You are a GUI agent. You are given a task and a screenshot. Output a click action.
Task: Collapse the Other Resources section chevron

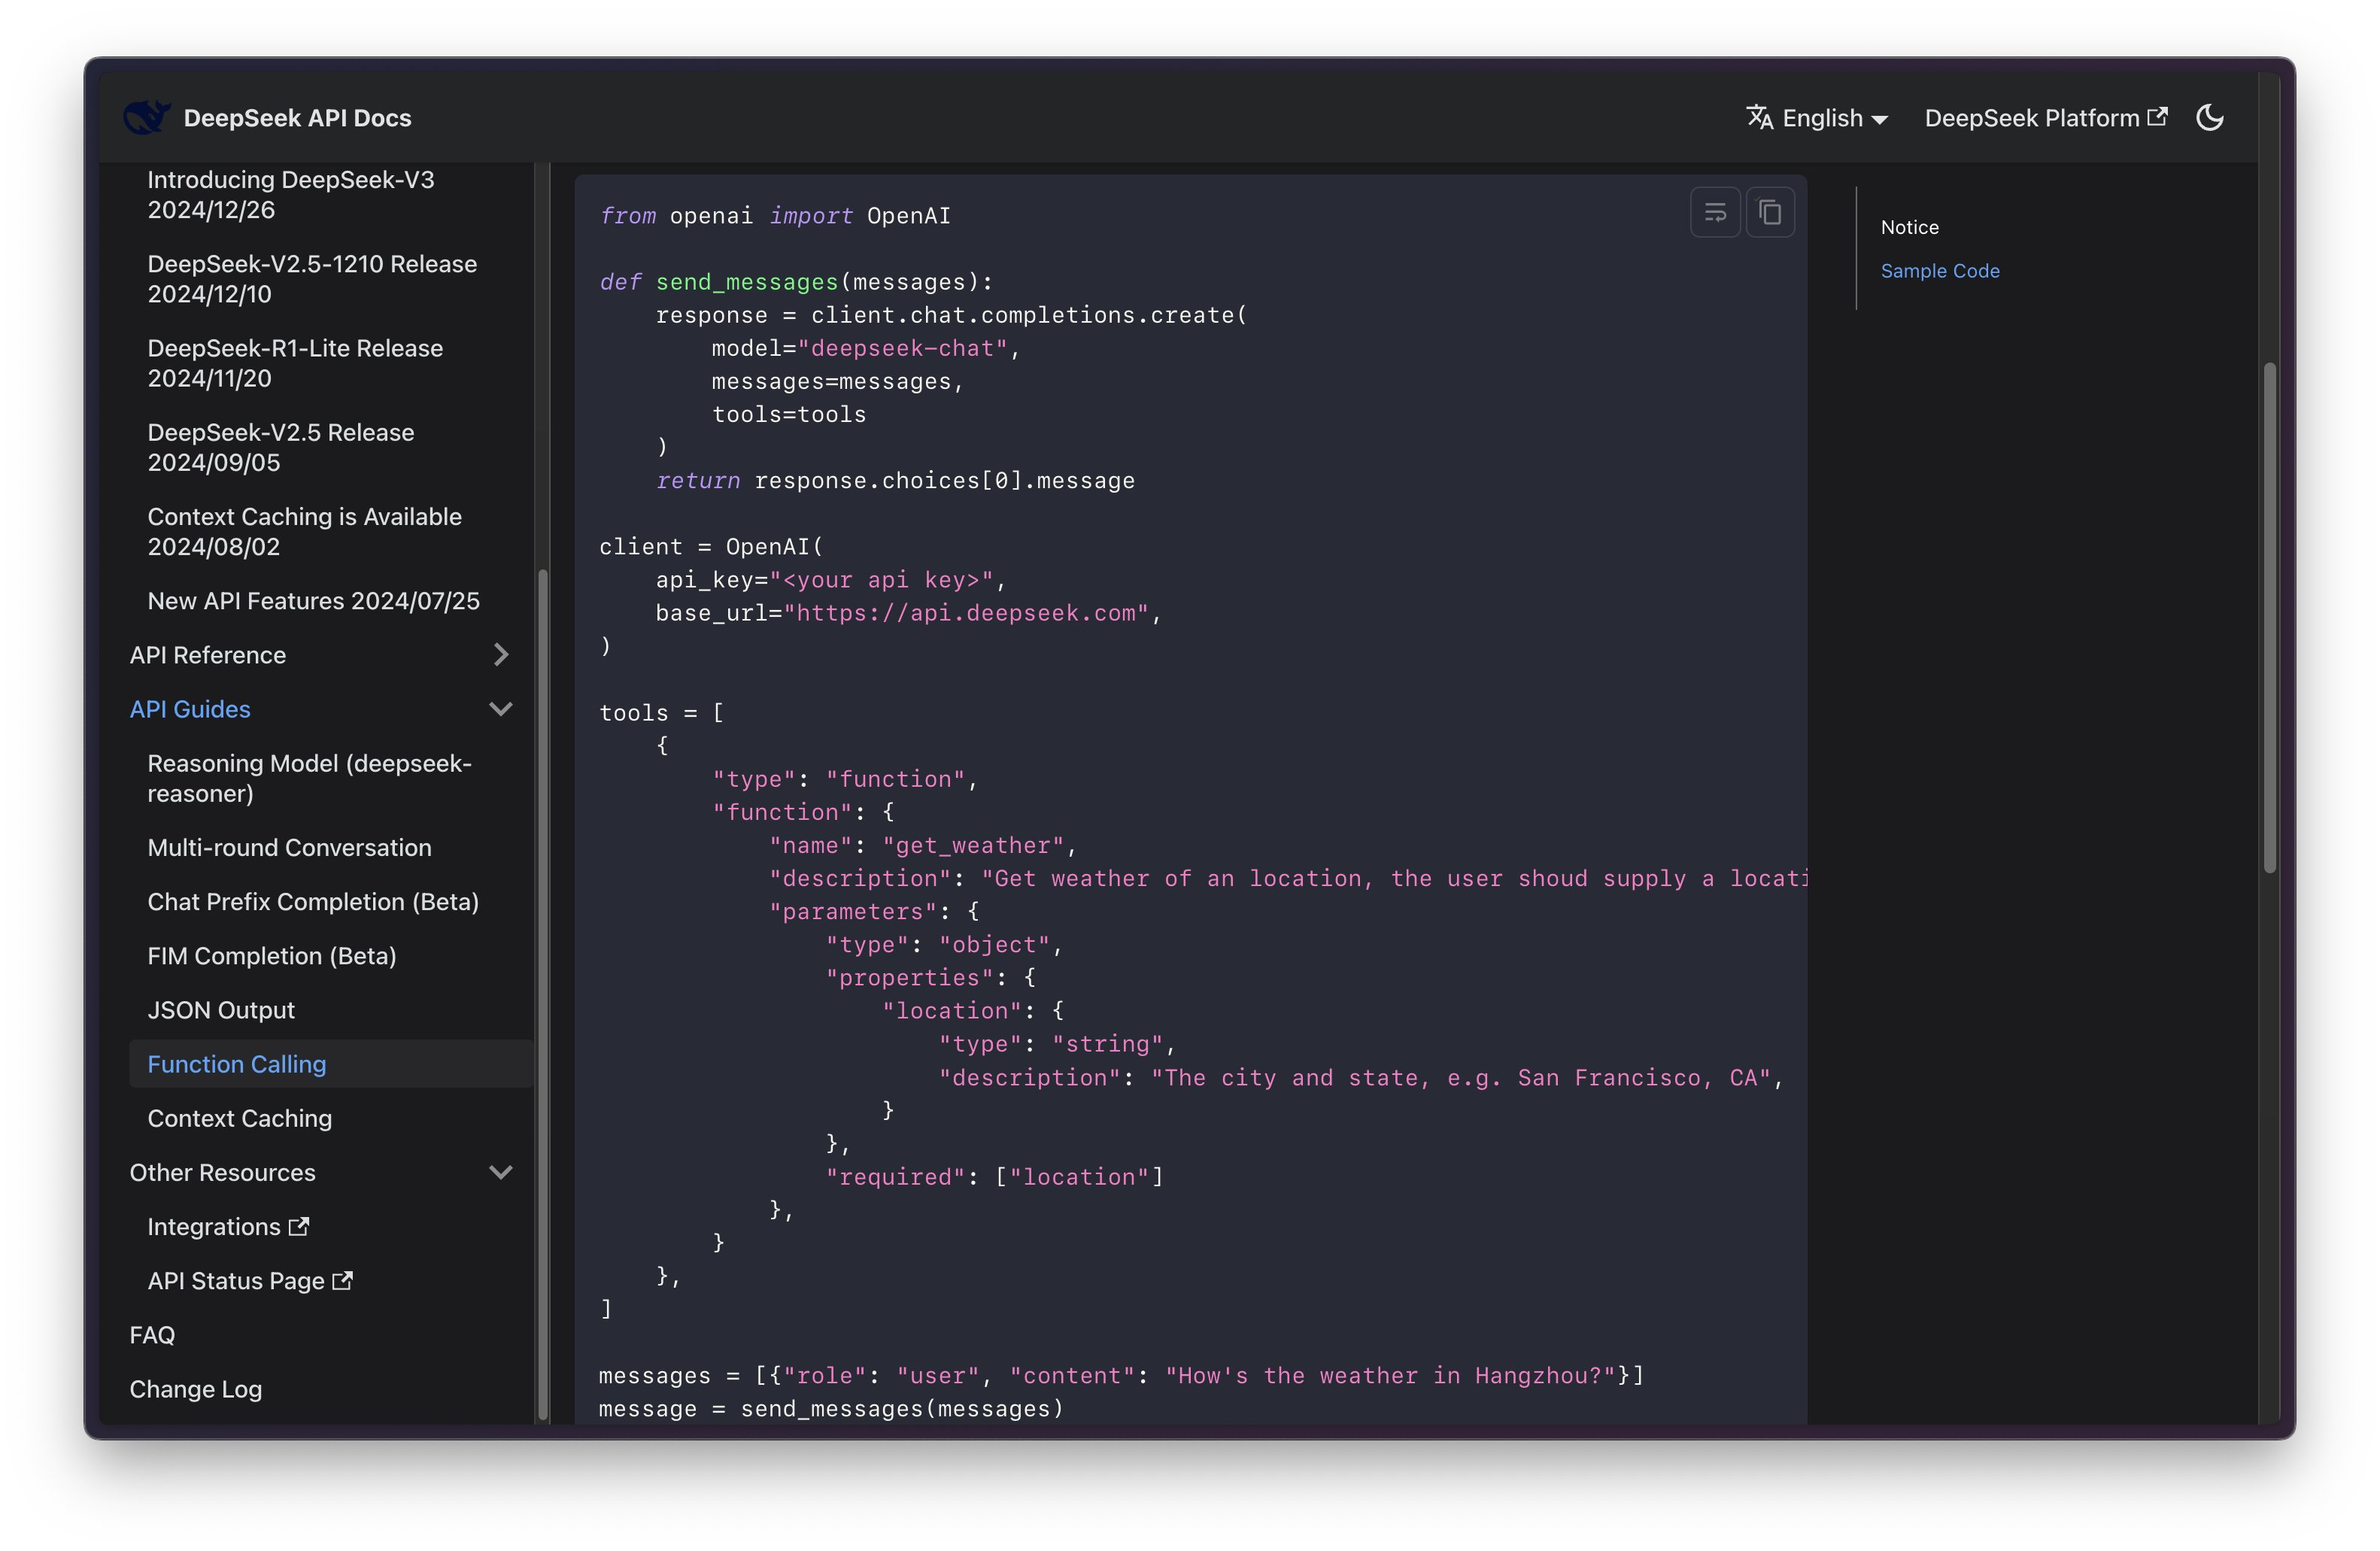(501, 1172)
